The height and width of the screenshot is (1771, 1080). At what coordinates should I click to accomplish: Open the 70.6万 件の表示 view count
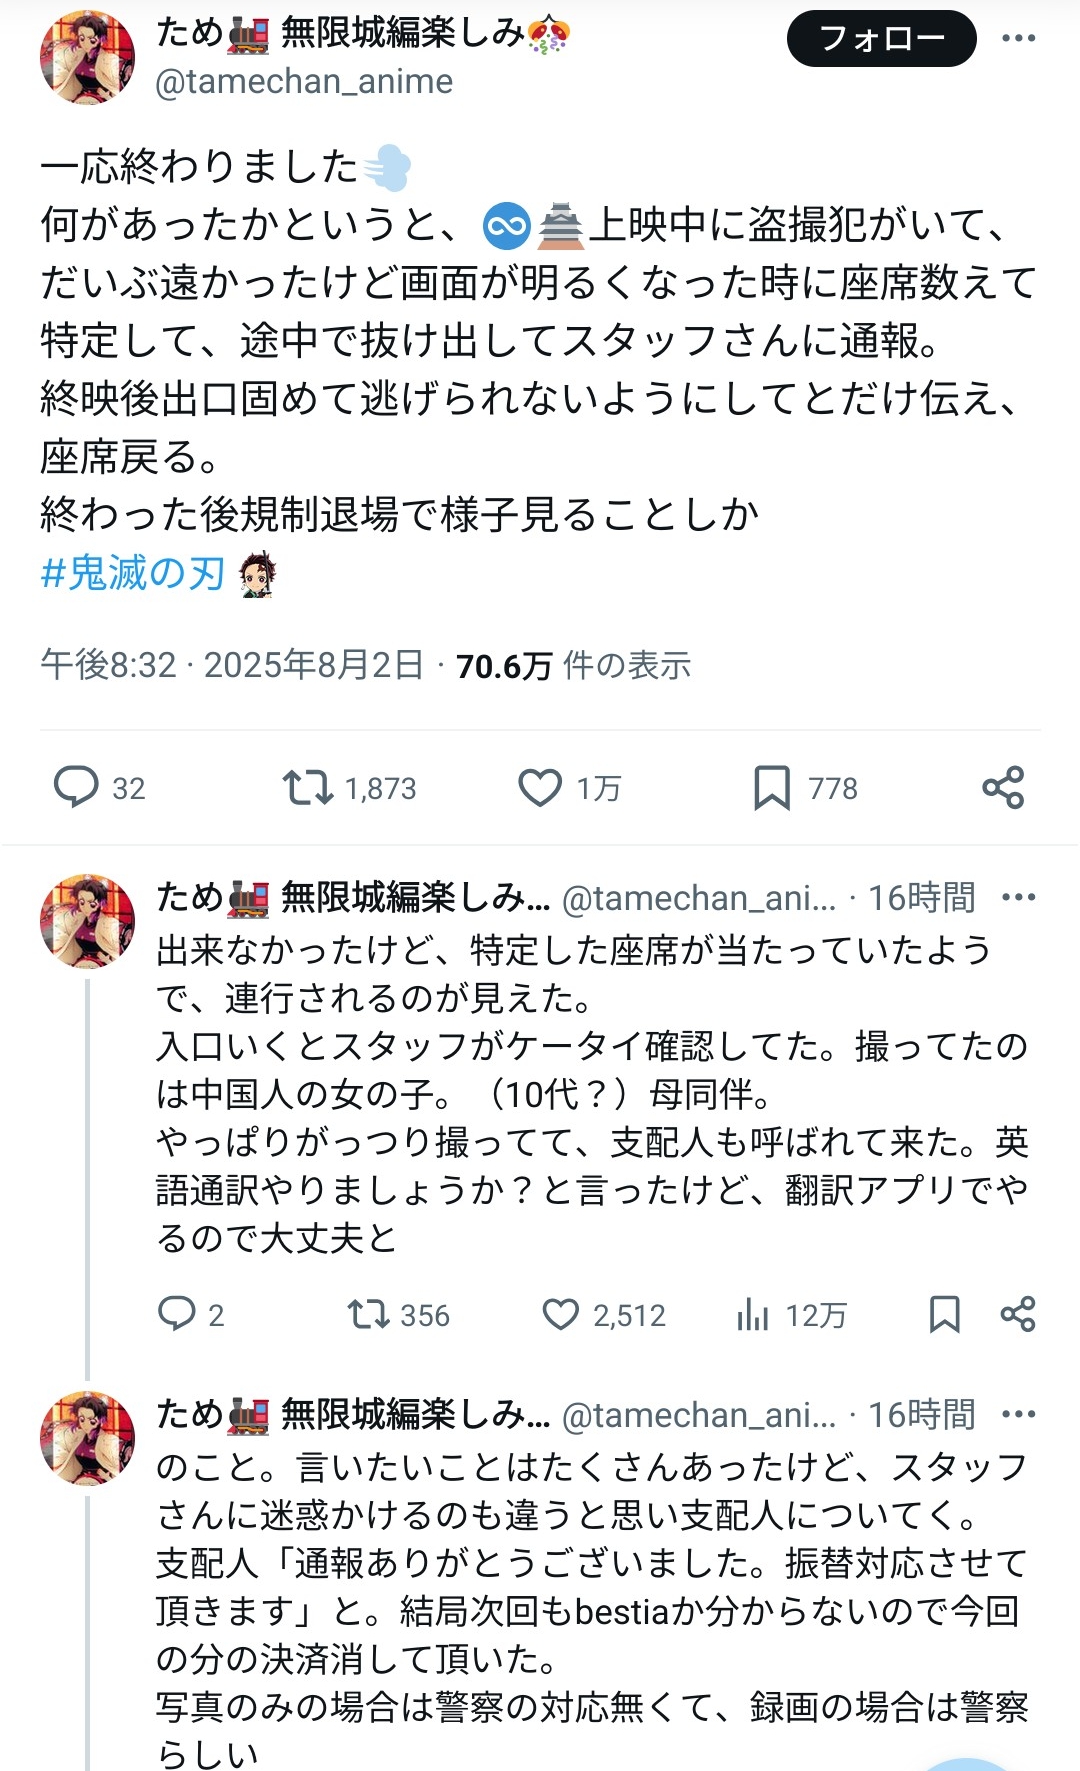(573, 665)
